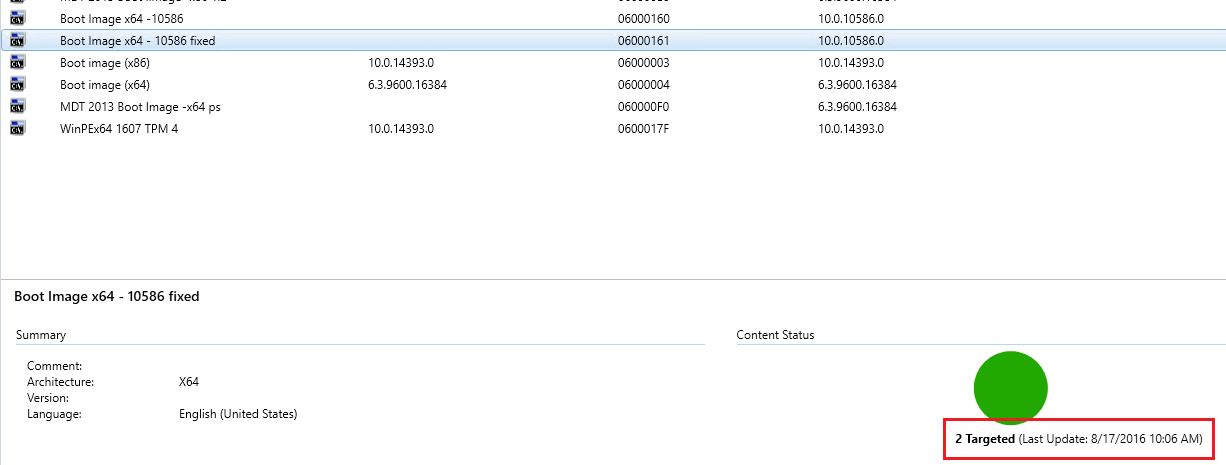Click the Last Update timestamp

pos(1112,439)
